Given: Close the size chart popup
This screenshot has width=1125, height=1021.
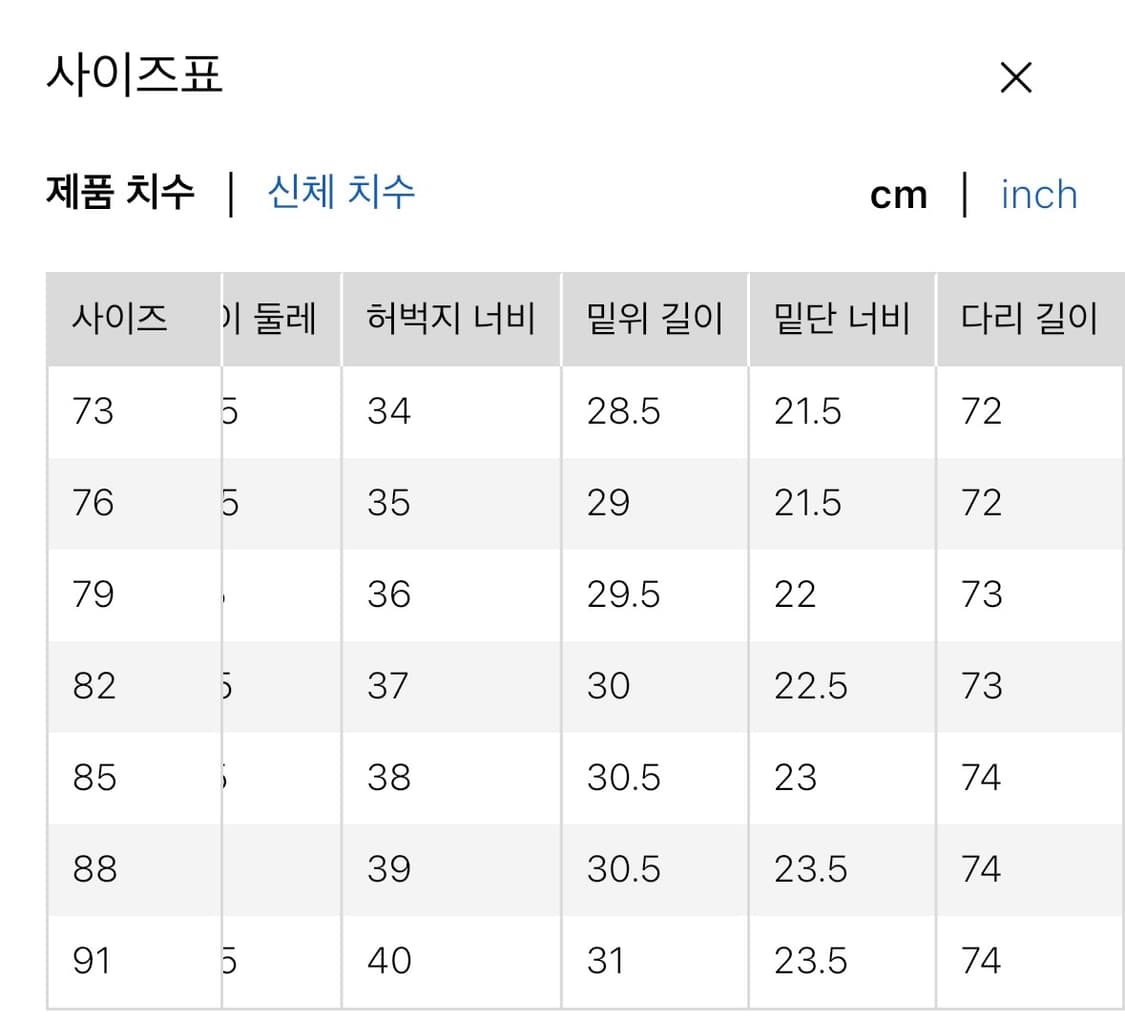Looking at the screenshot, I should [1016, 77].
